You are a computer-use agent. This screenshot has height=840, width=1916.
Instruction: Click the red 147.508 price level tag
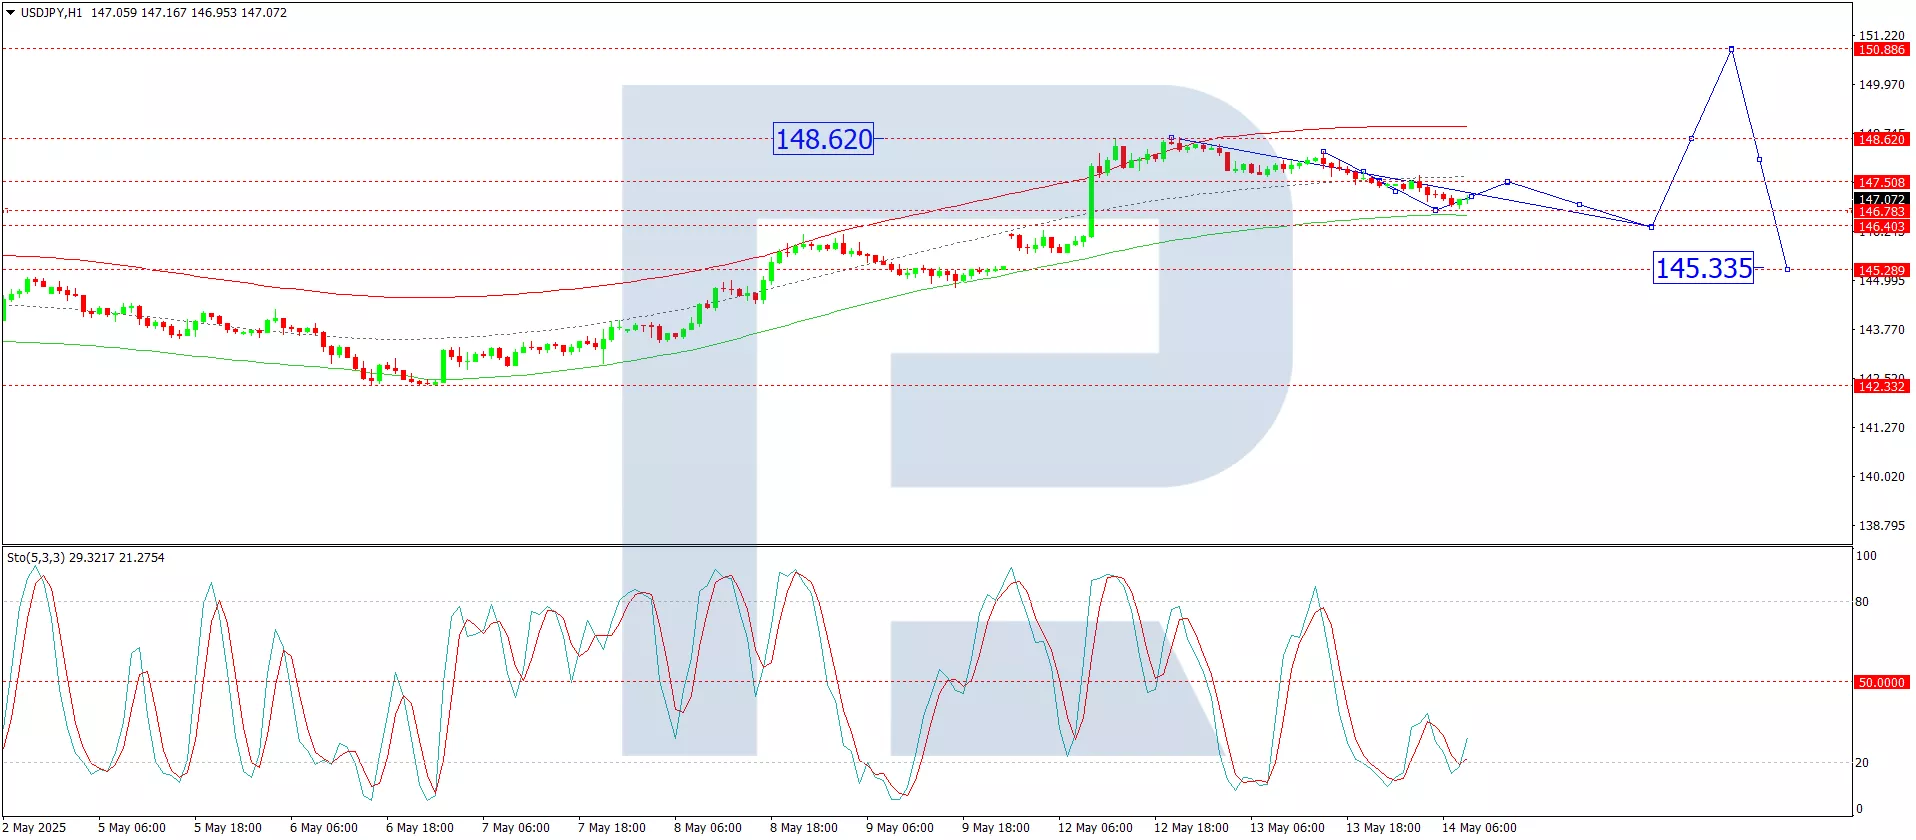click(x=1880, y=182)
